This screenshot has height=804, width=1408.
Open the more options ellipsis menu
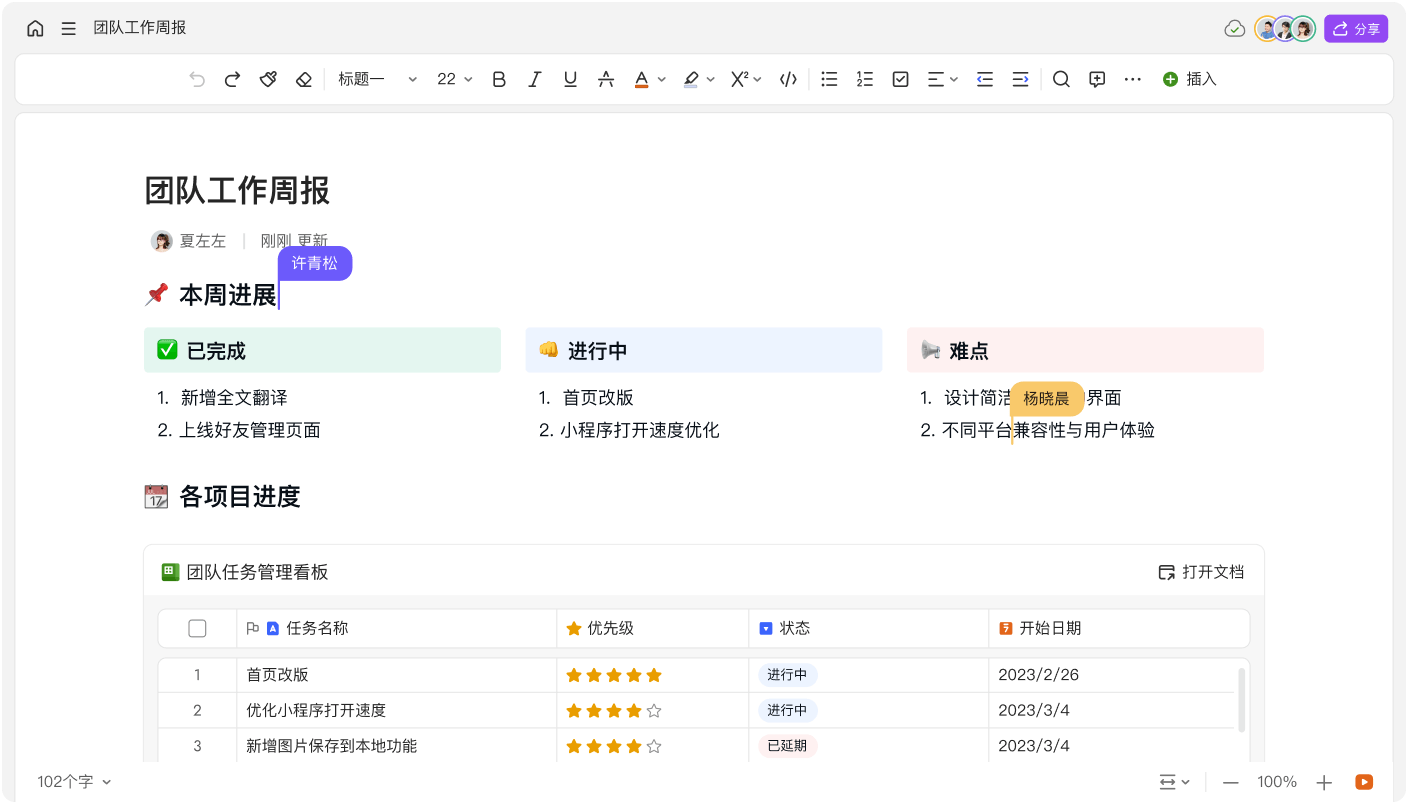tap(1132, 79)
